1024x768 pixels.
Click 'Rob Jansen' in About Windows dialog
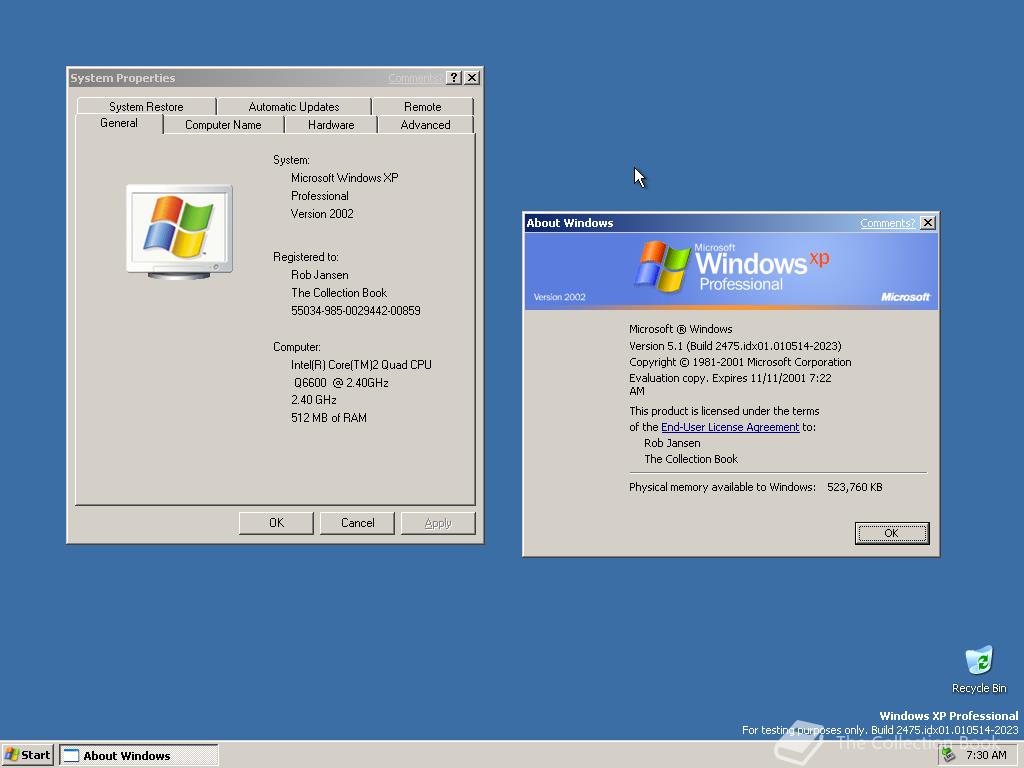[x=672, y=443]
